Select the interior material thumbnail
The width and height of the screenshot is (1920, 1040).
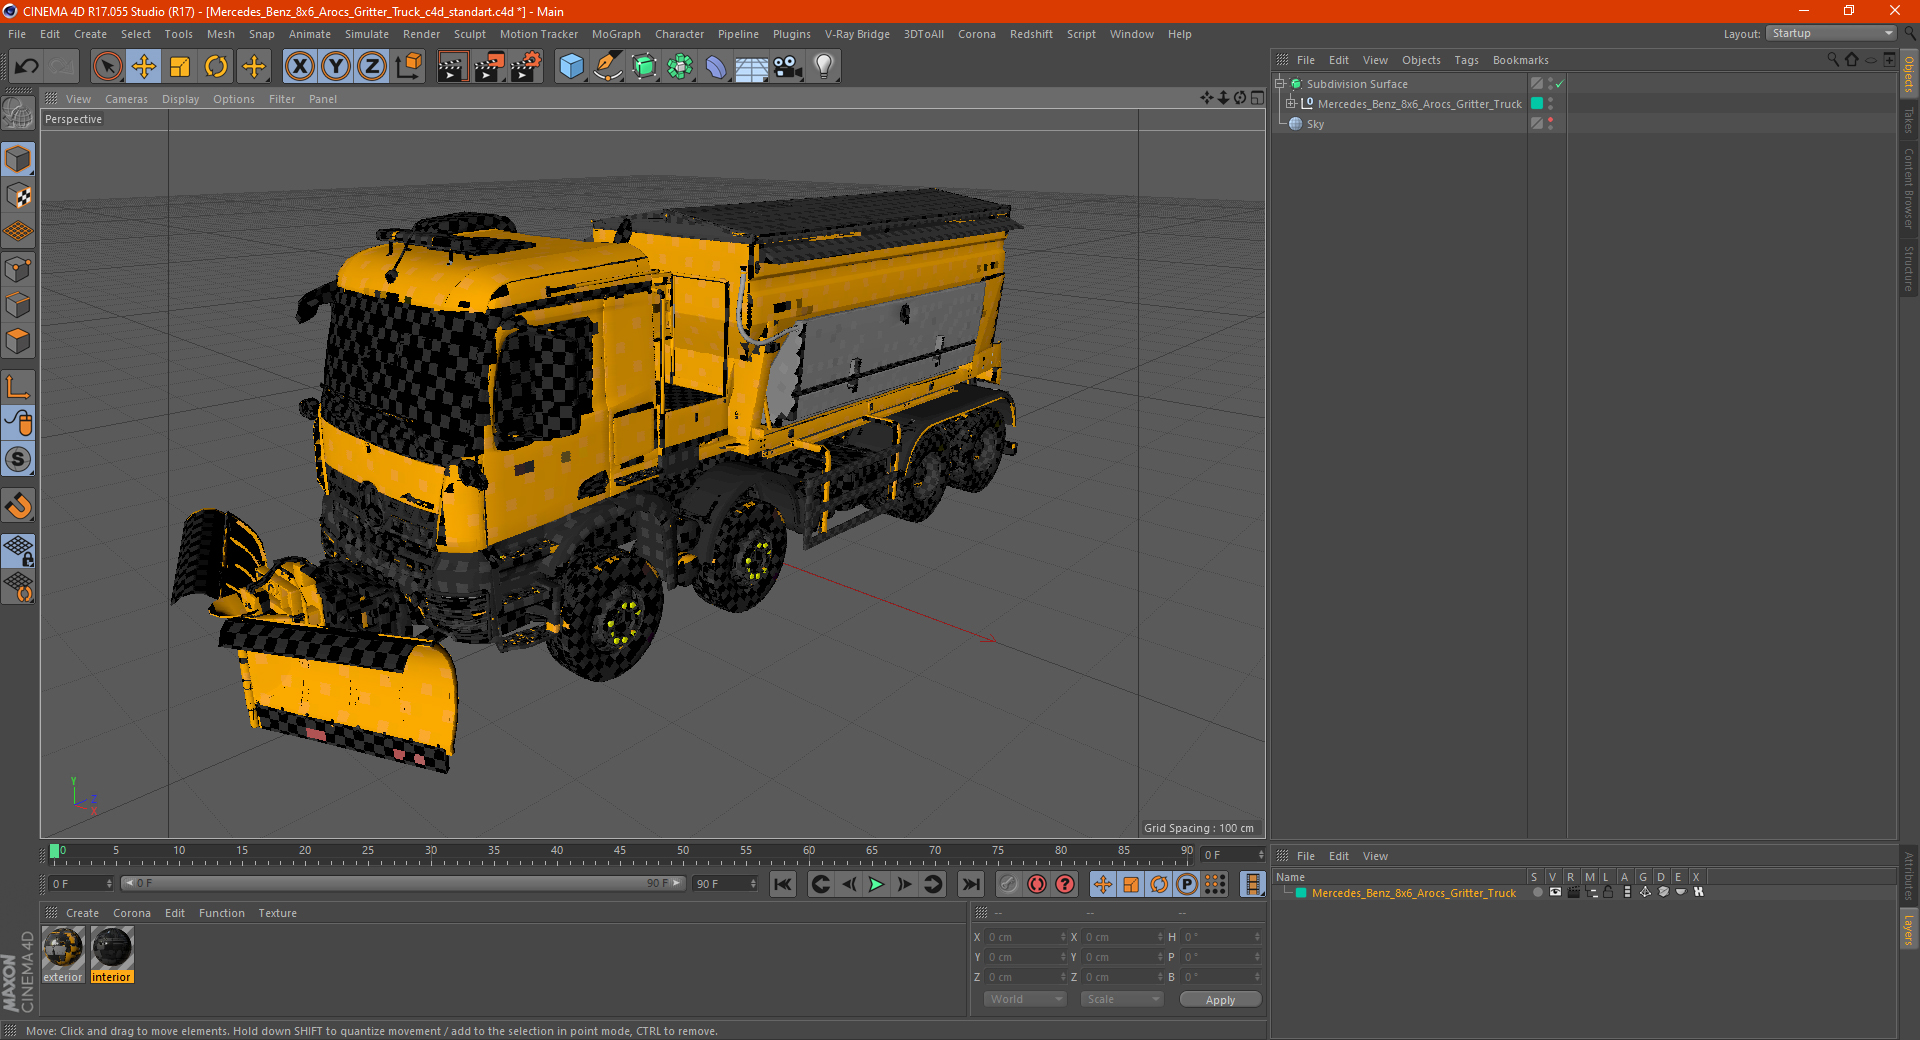point(112,948)
